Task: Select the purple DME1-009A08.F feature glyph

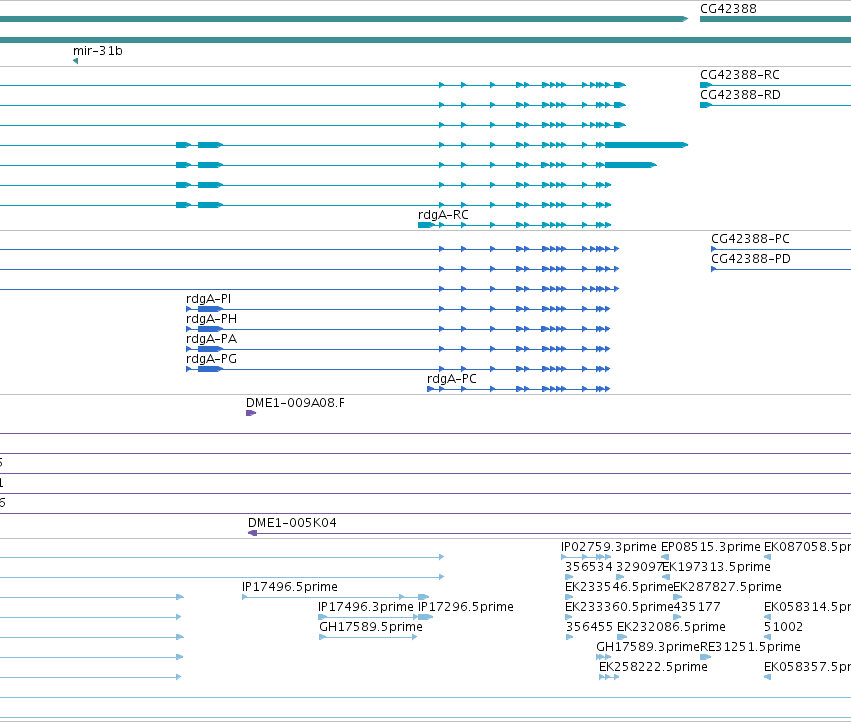Action: tap(251, 414)
